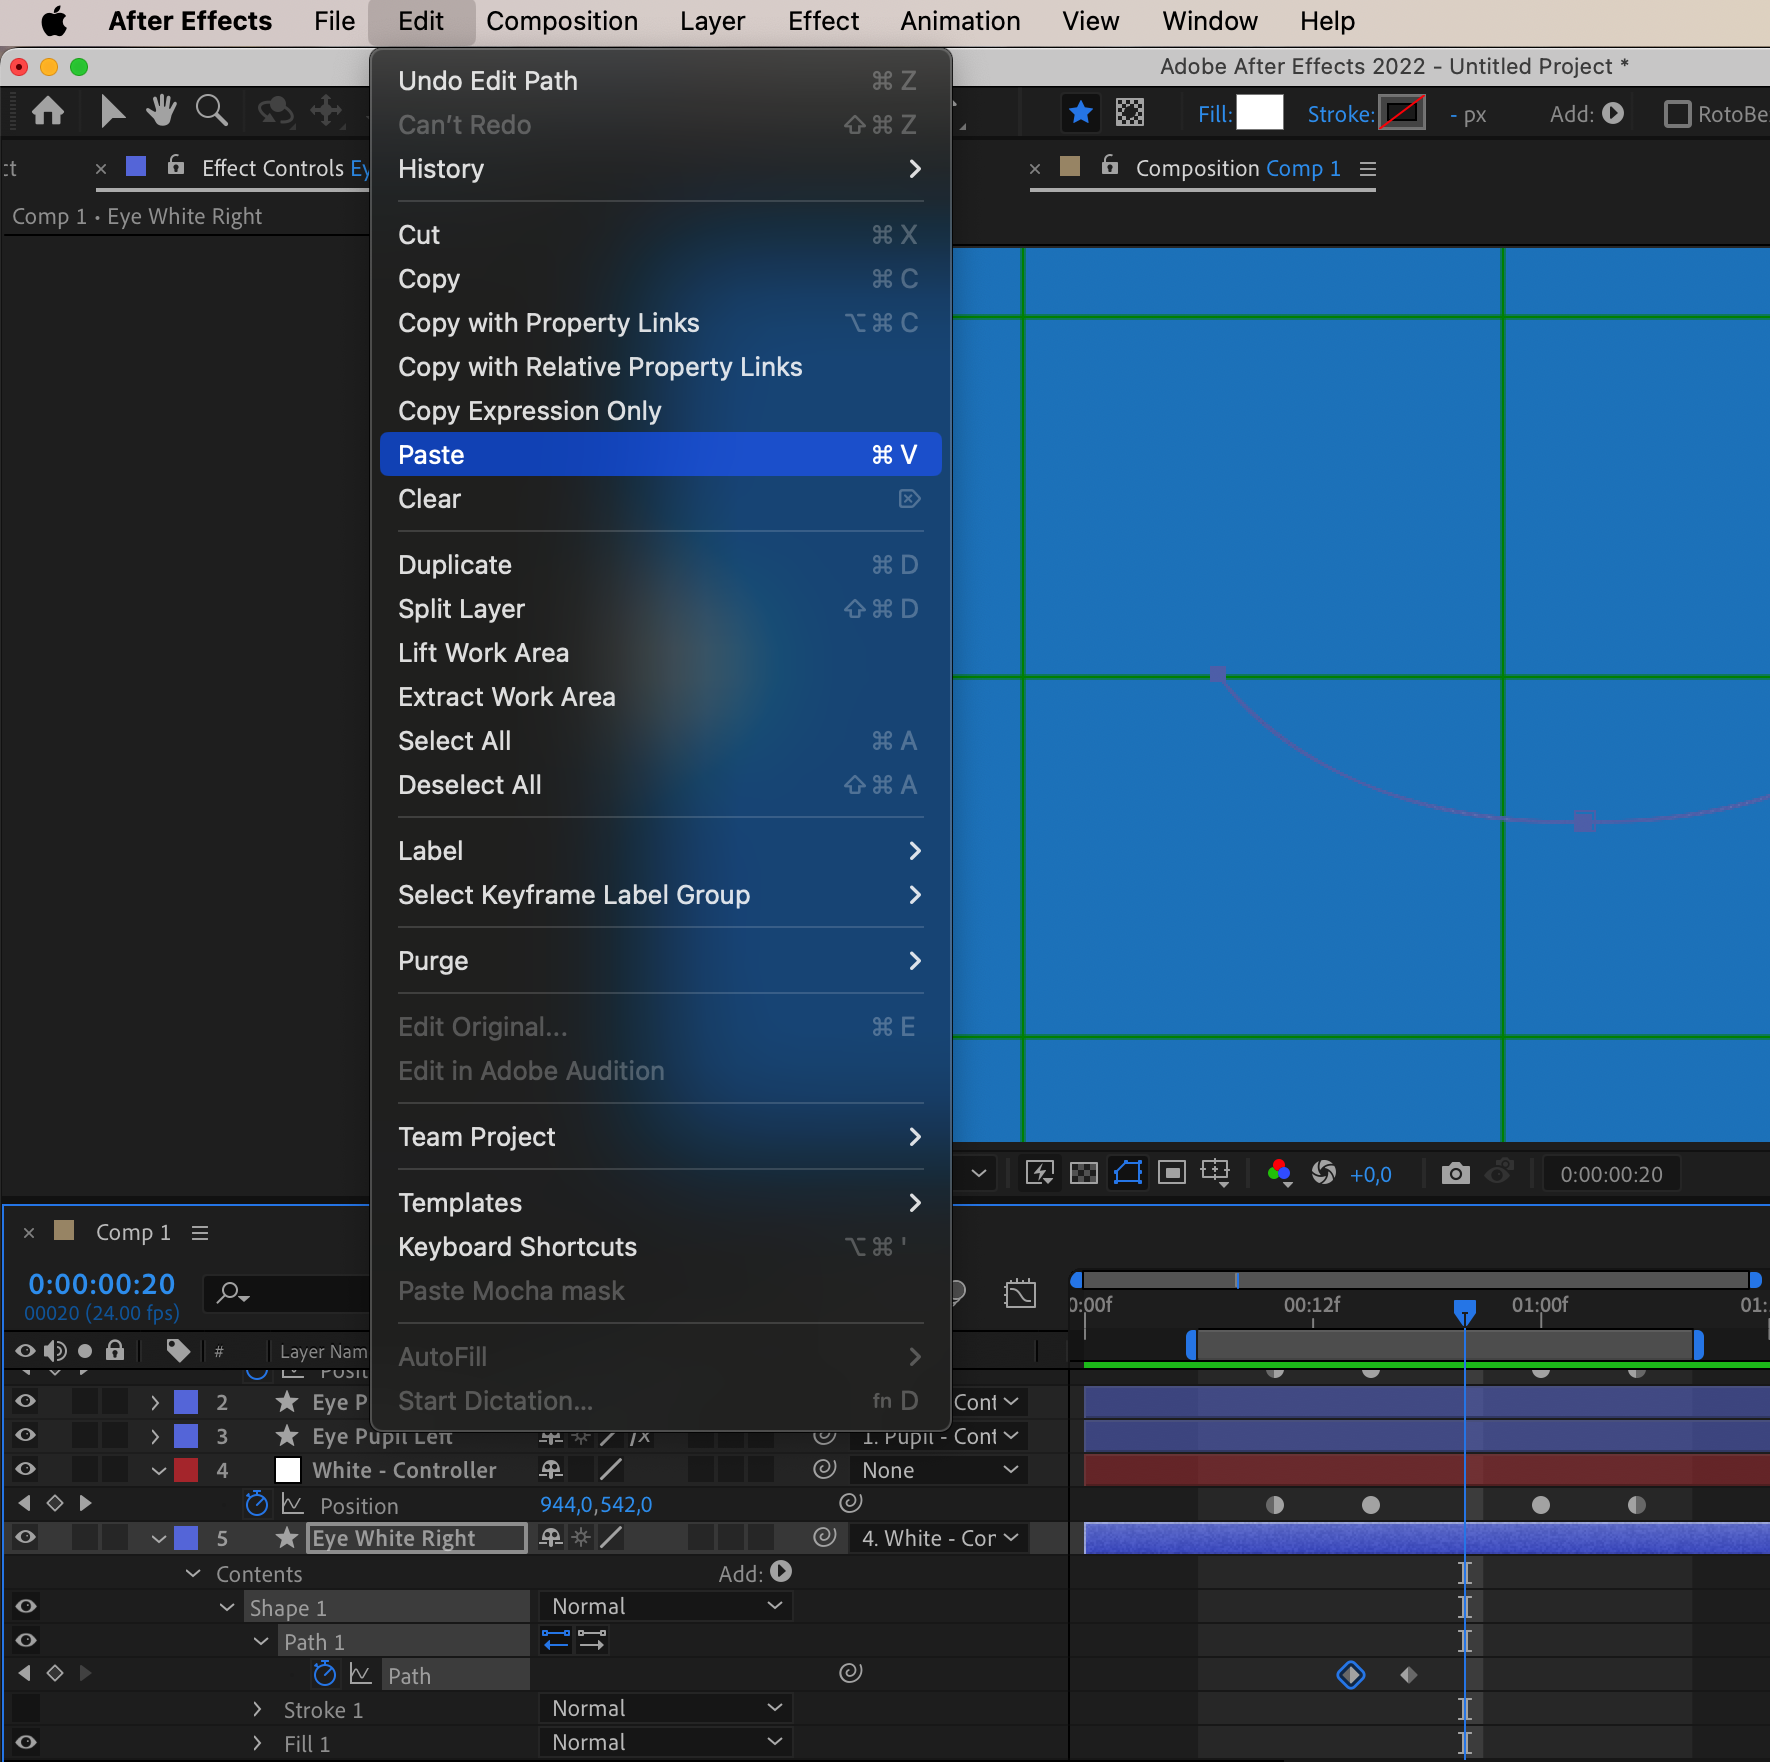Click the Position stopwatch on White Controller
1770x1762 pixels.
click(x=257, y=1503)
